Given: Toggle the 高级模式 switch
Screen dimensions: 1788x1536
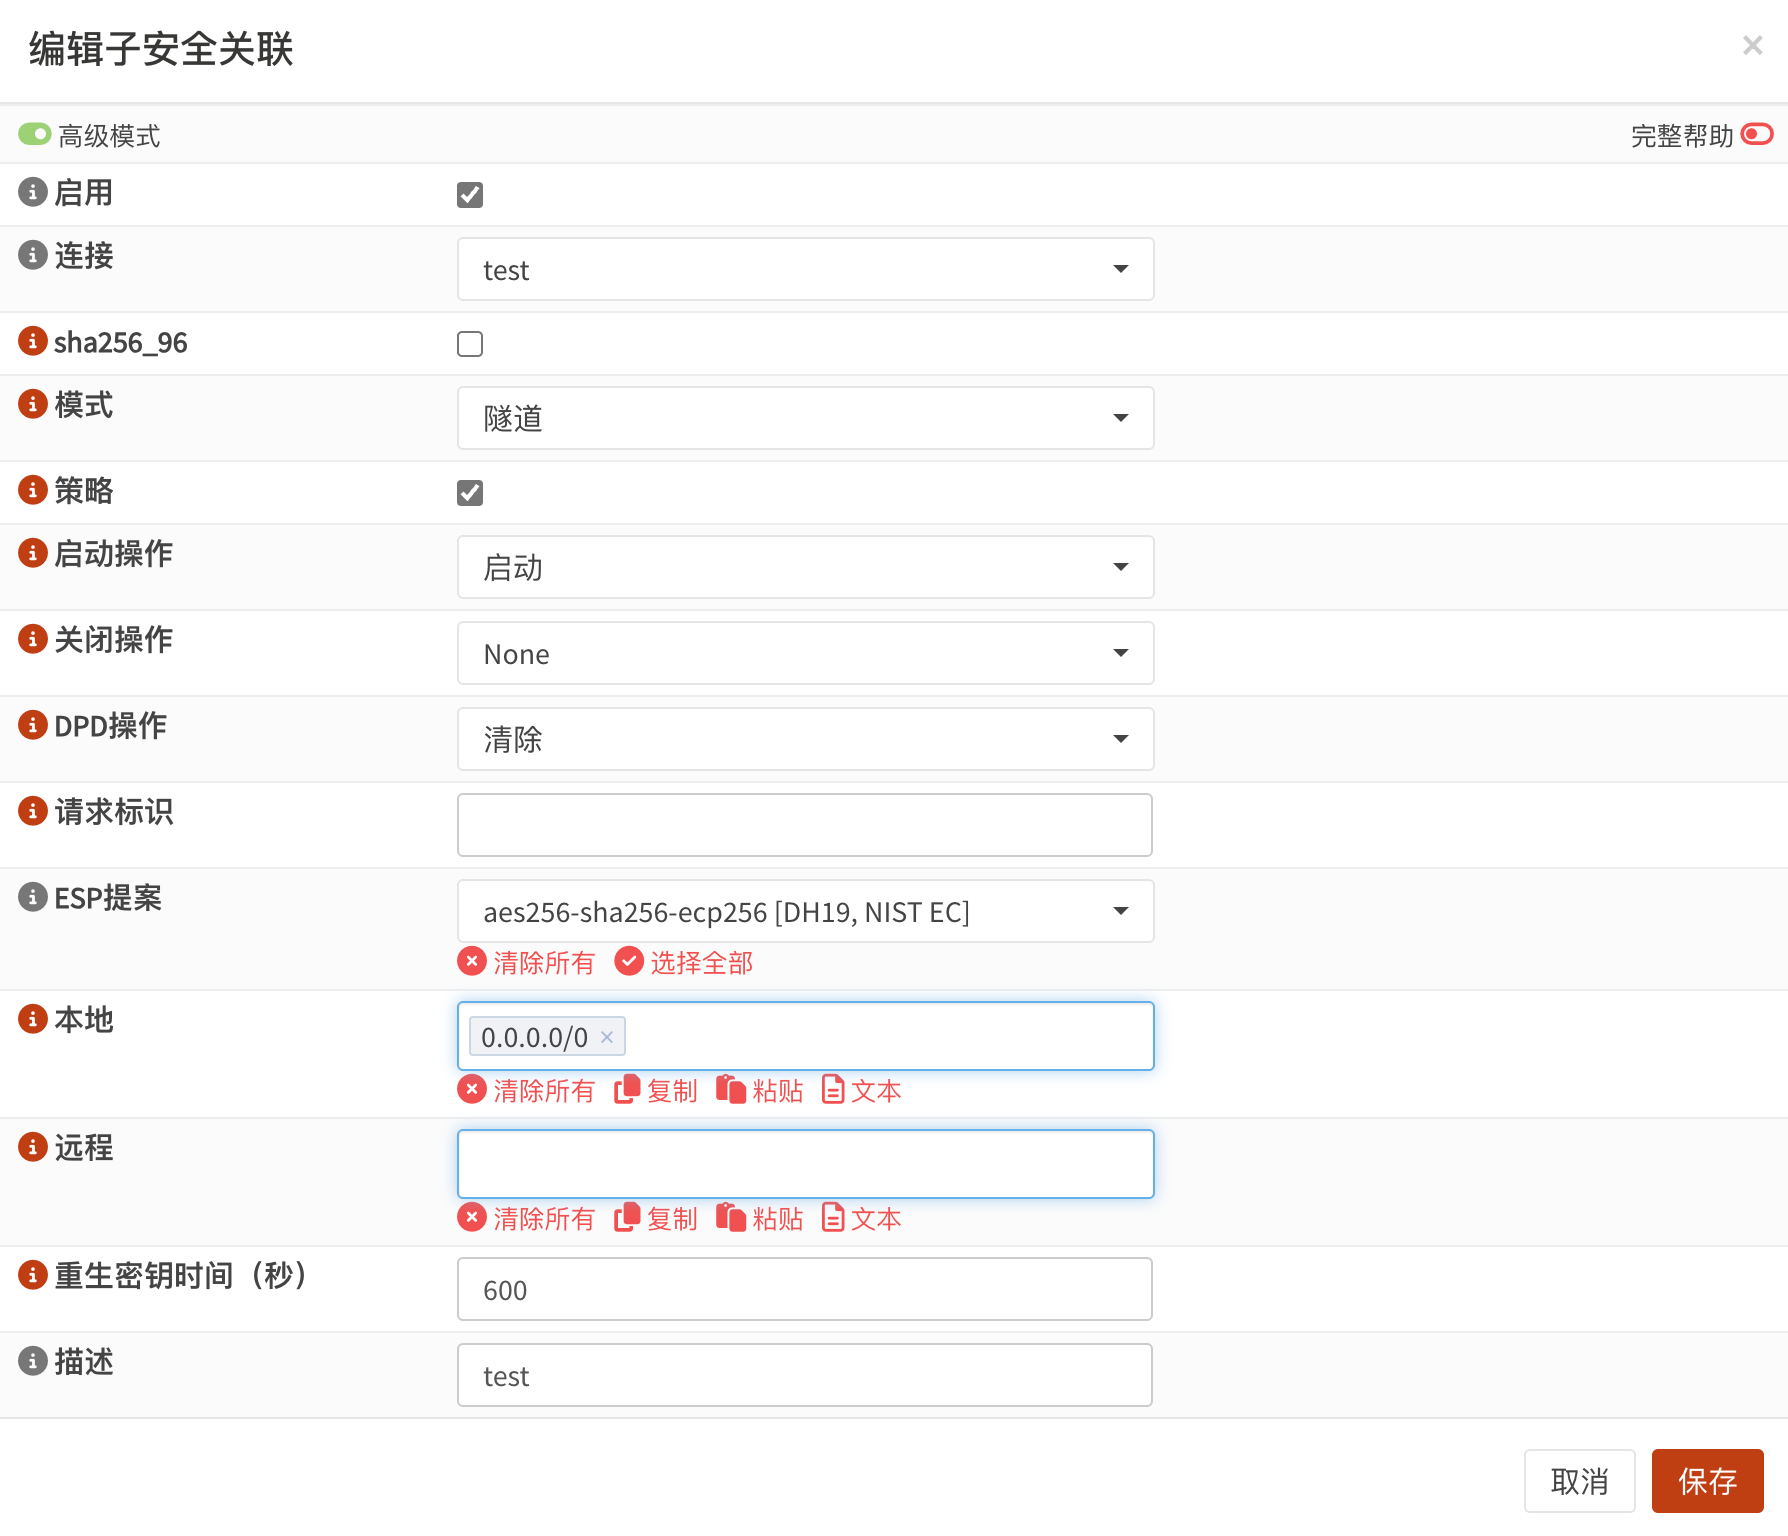Looking at the screenshot, I should pyautogui.click(x=35, y=134).
